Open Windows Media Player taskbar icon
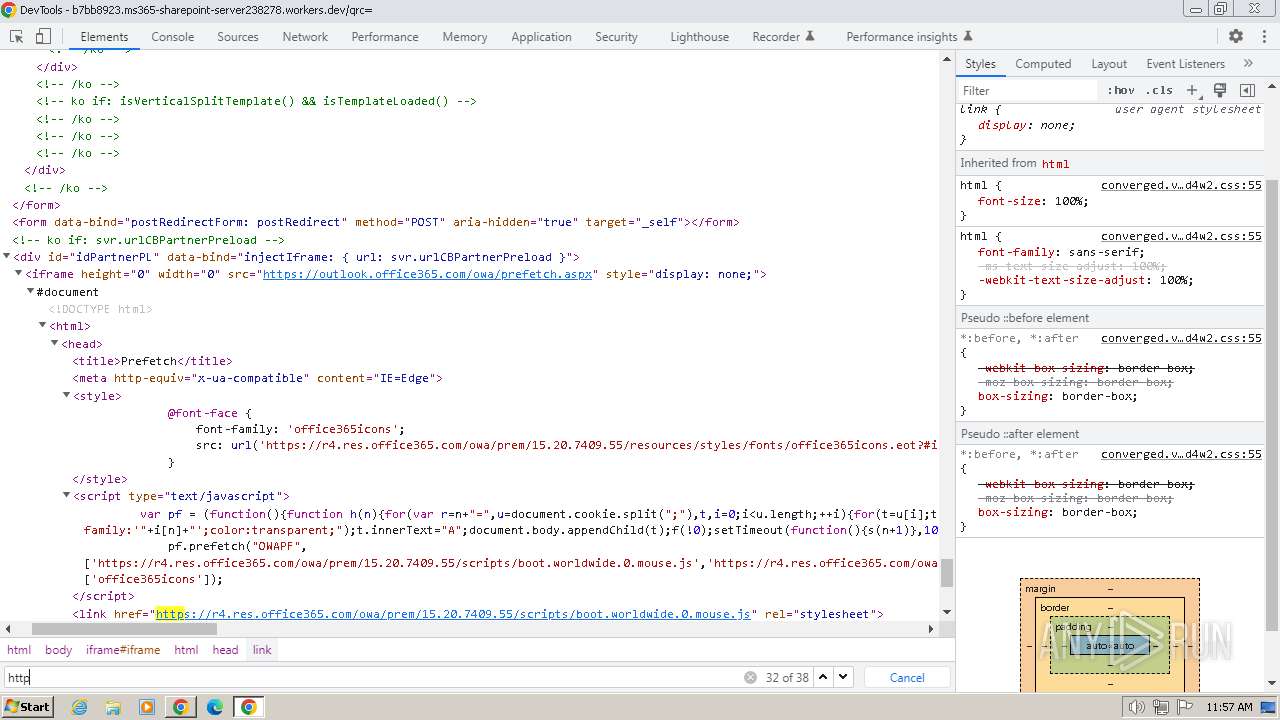The width and height of the screenshot is (1280, 720). coord(147,707)
